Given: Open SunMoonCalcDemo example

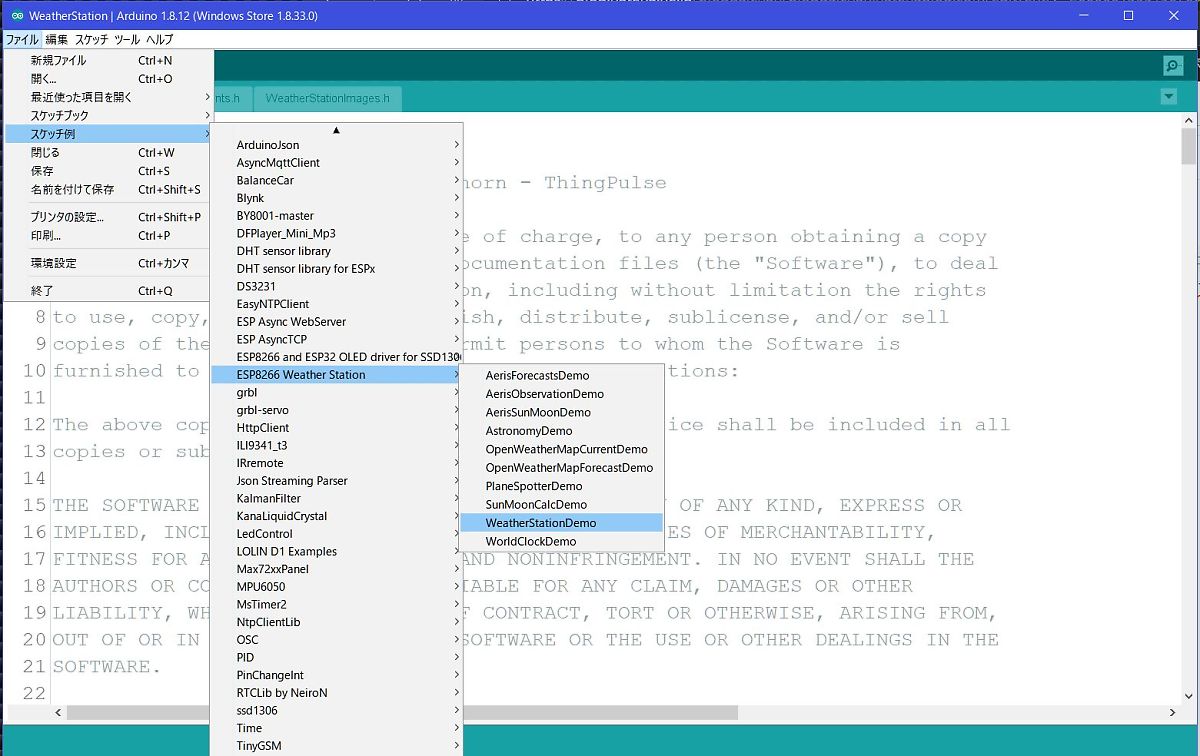Looking at the screenshot, I should [561, 504].
